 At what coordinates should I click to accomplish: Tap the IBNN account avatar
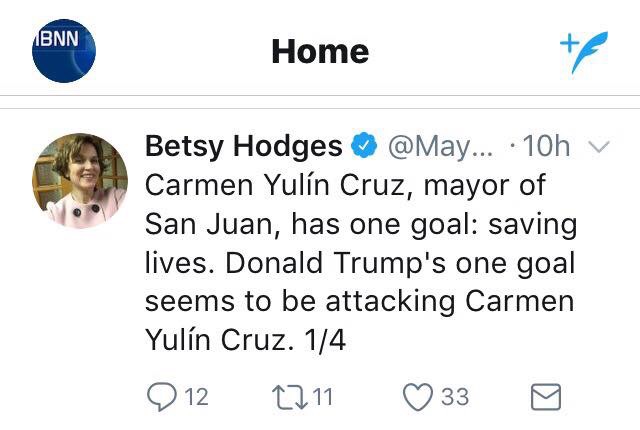pos(63,50)
